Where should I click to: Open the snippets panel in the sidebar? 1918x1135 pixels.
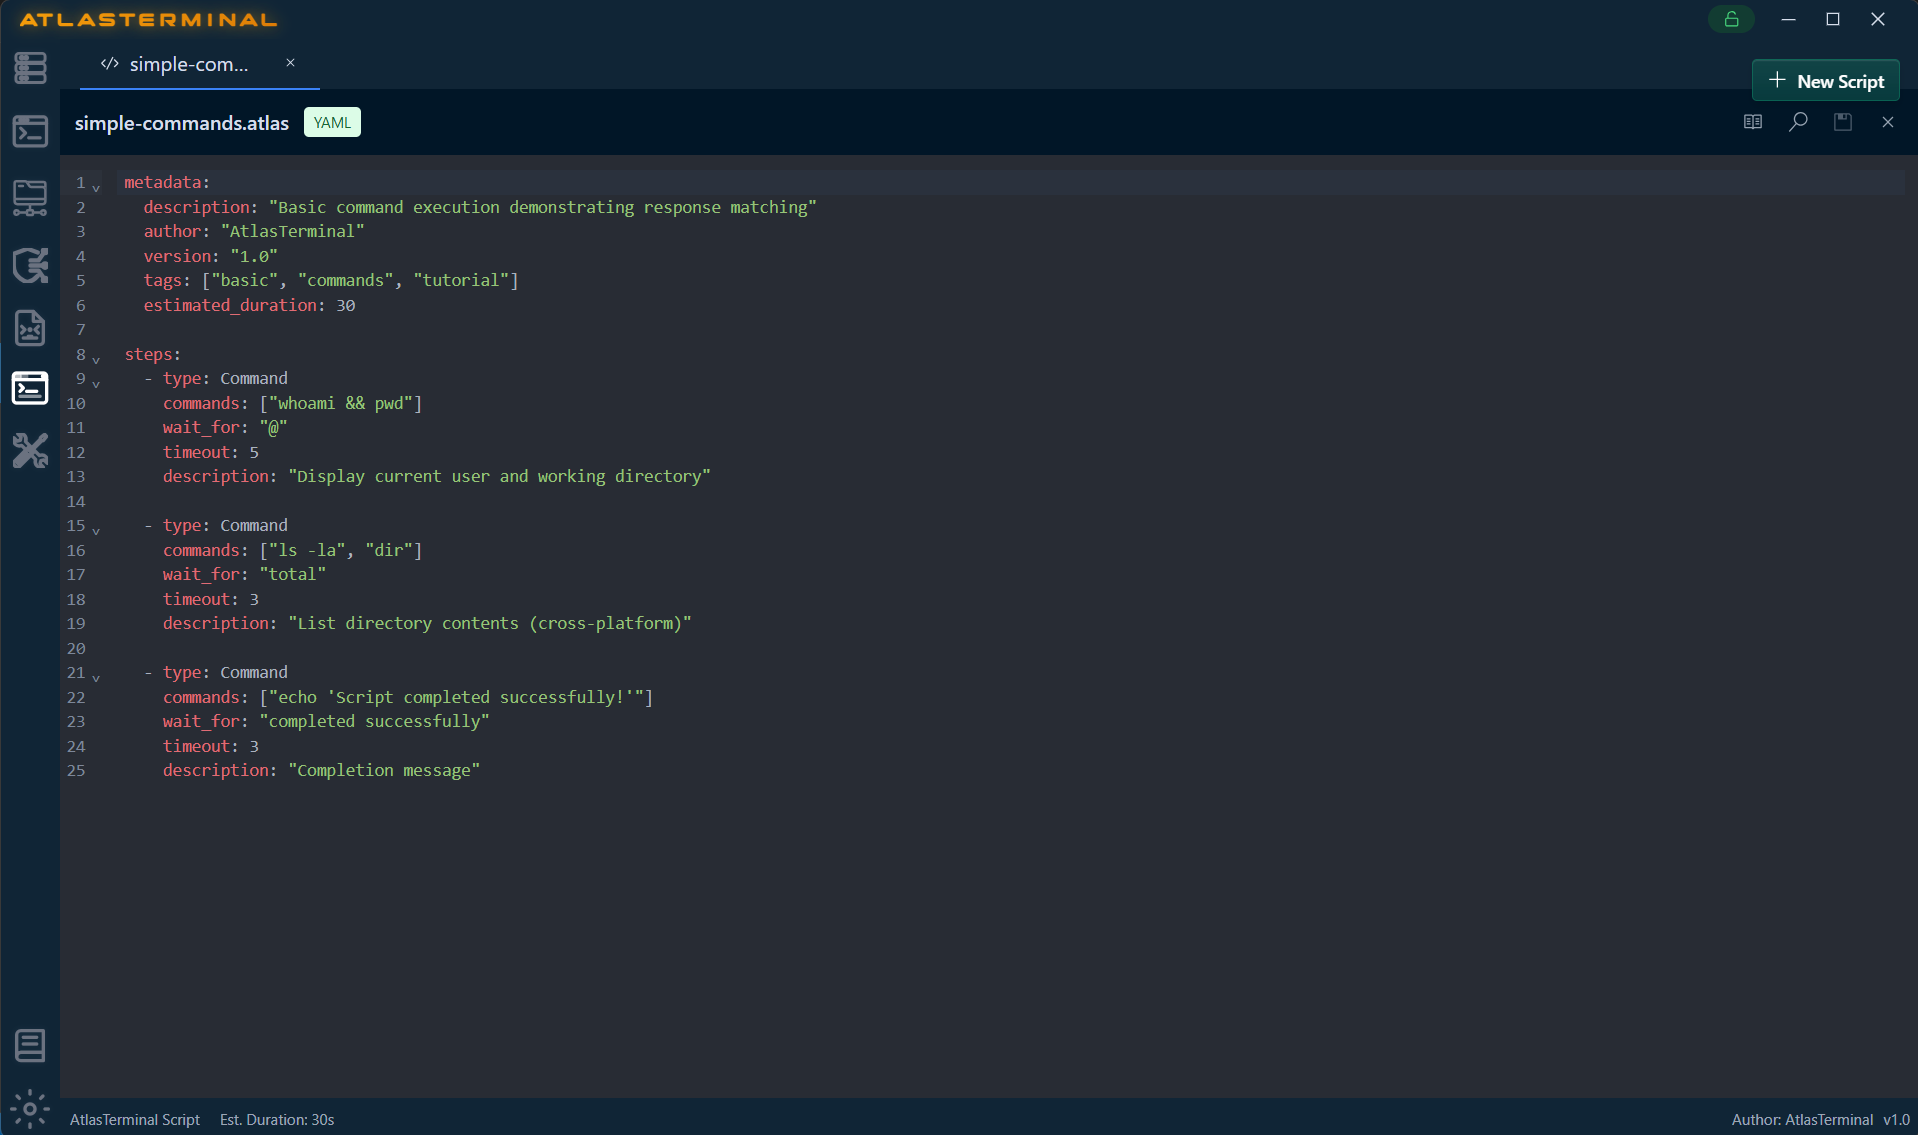click(x=30, y=328)
